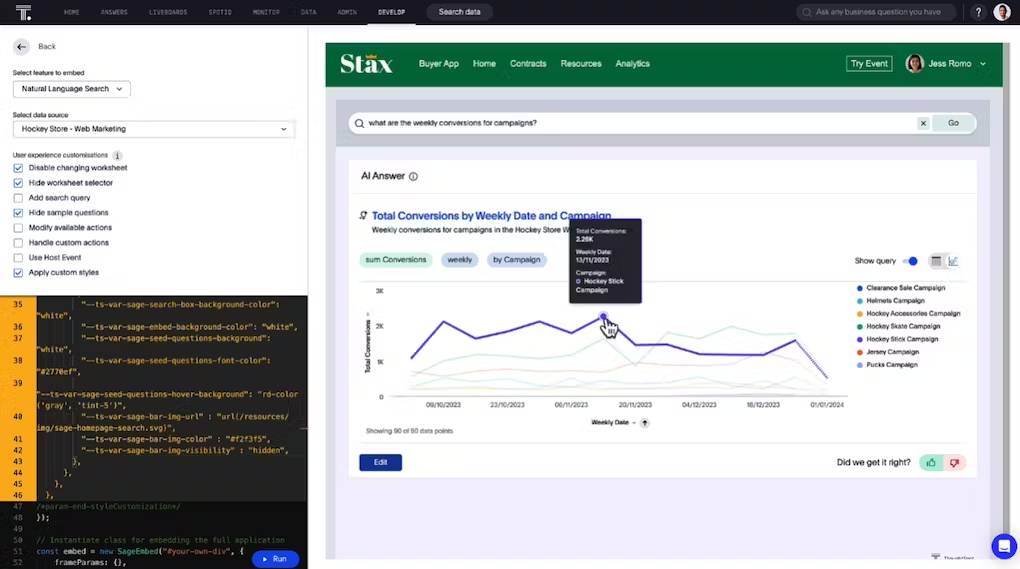Open Home in Stax menu

coord(484,64)
